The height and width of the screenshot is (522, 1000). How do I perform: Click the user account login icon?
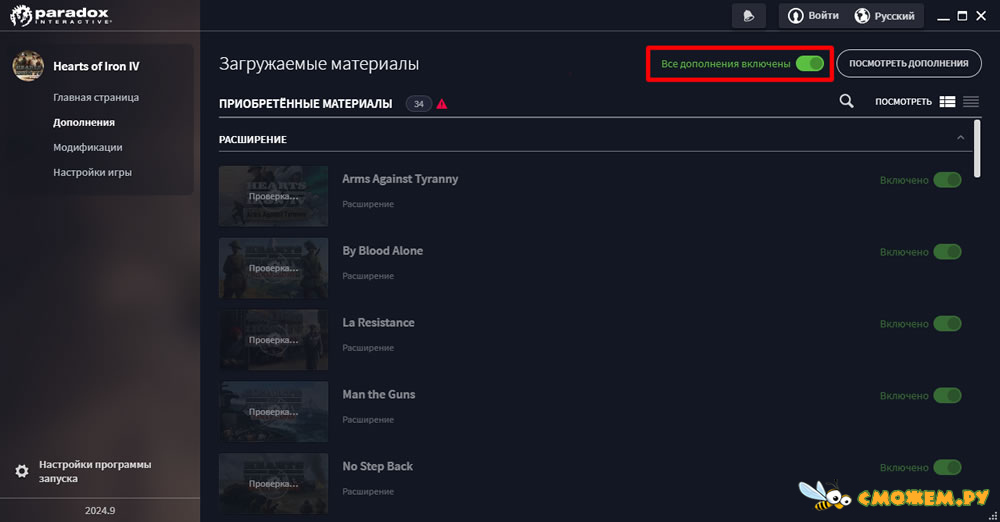coord(795,16)
